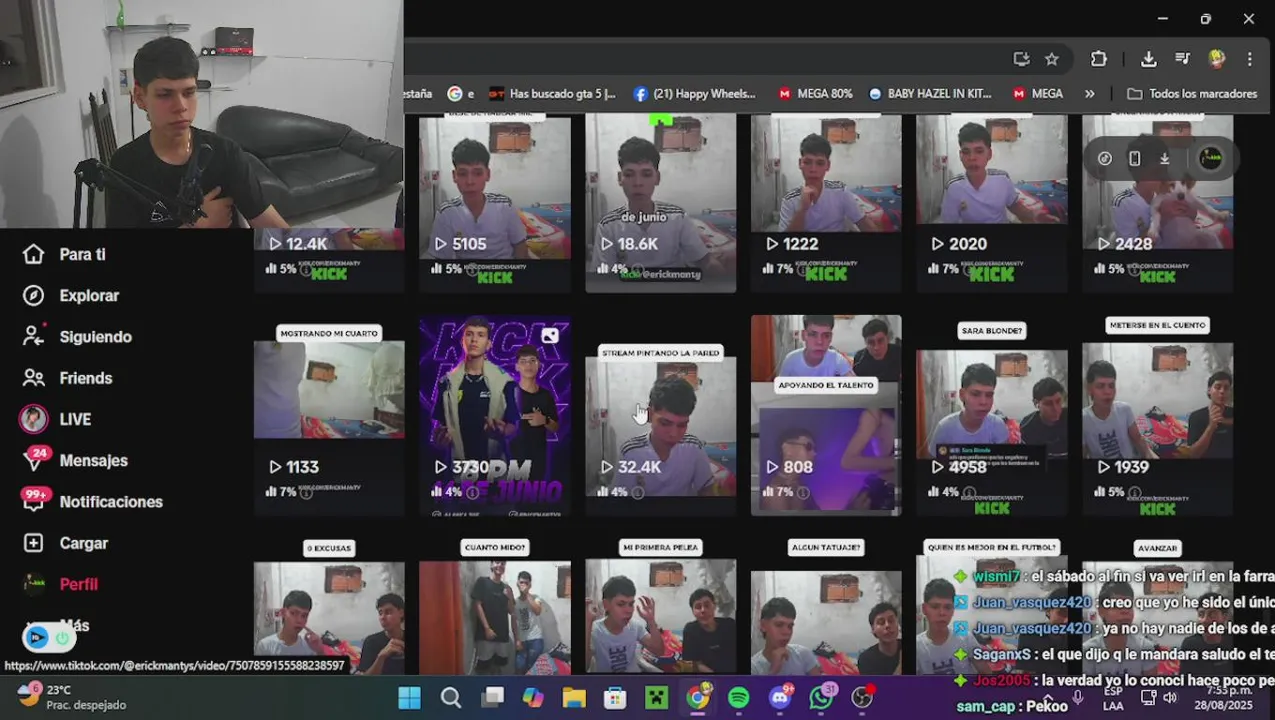
Task: Open MOSTRANDO MI CUARTO video
Action: [329, 416]
